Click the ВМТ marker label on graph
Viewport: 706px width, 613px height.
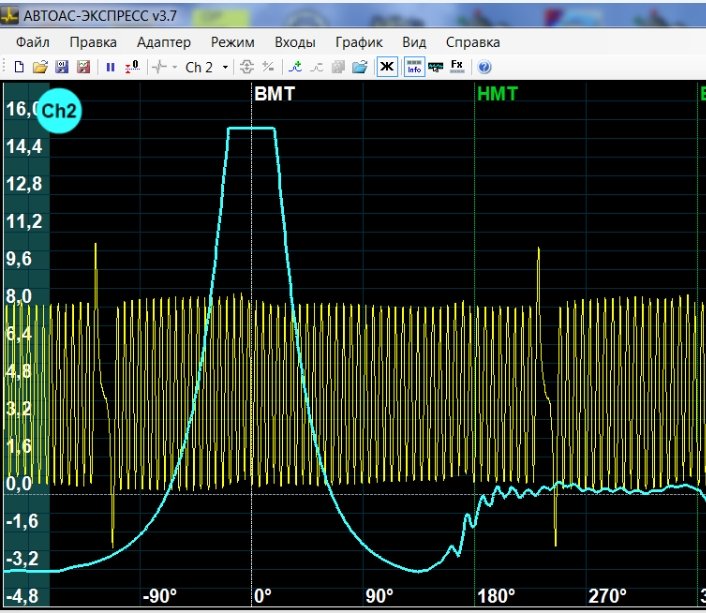pos(275,95)
